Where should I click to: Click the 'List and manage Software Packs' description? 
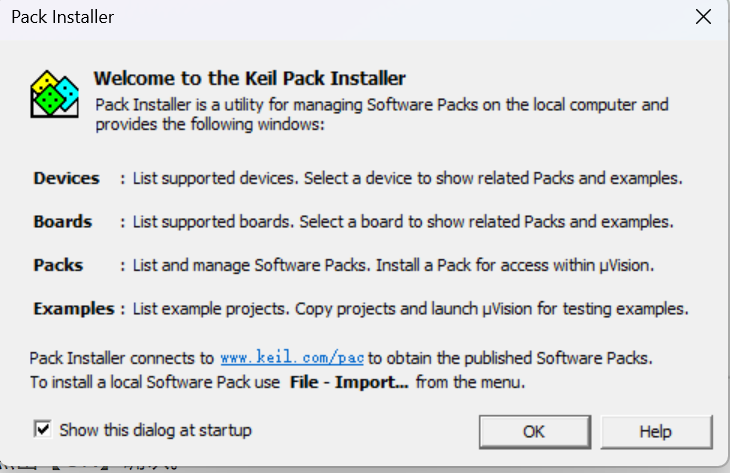click(393, 265)
